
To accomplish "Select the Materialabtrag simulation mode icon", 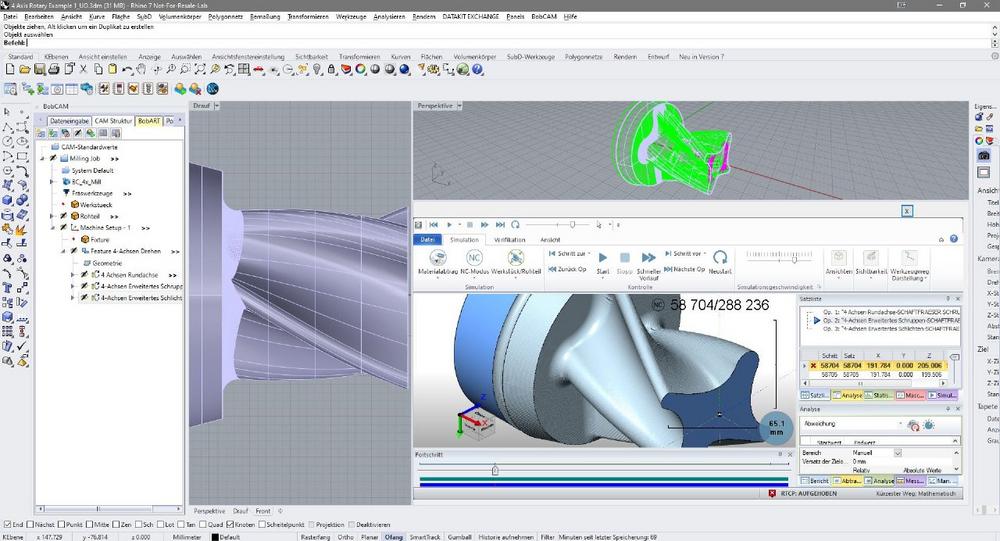I will [x=437, y=258].
